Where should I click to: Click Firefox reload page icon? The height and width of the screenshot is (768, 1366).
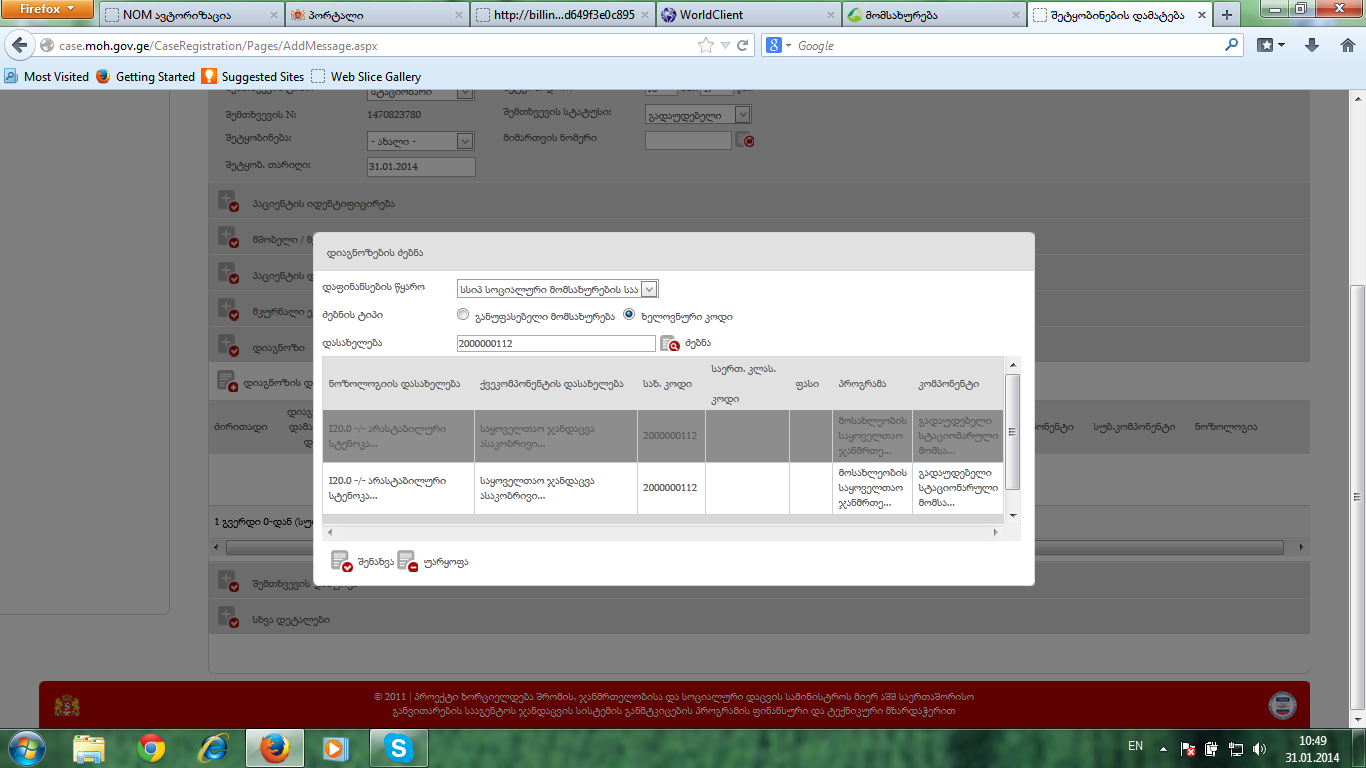click(743, 46)
